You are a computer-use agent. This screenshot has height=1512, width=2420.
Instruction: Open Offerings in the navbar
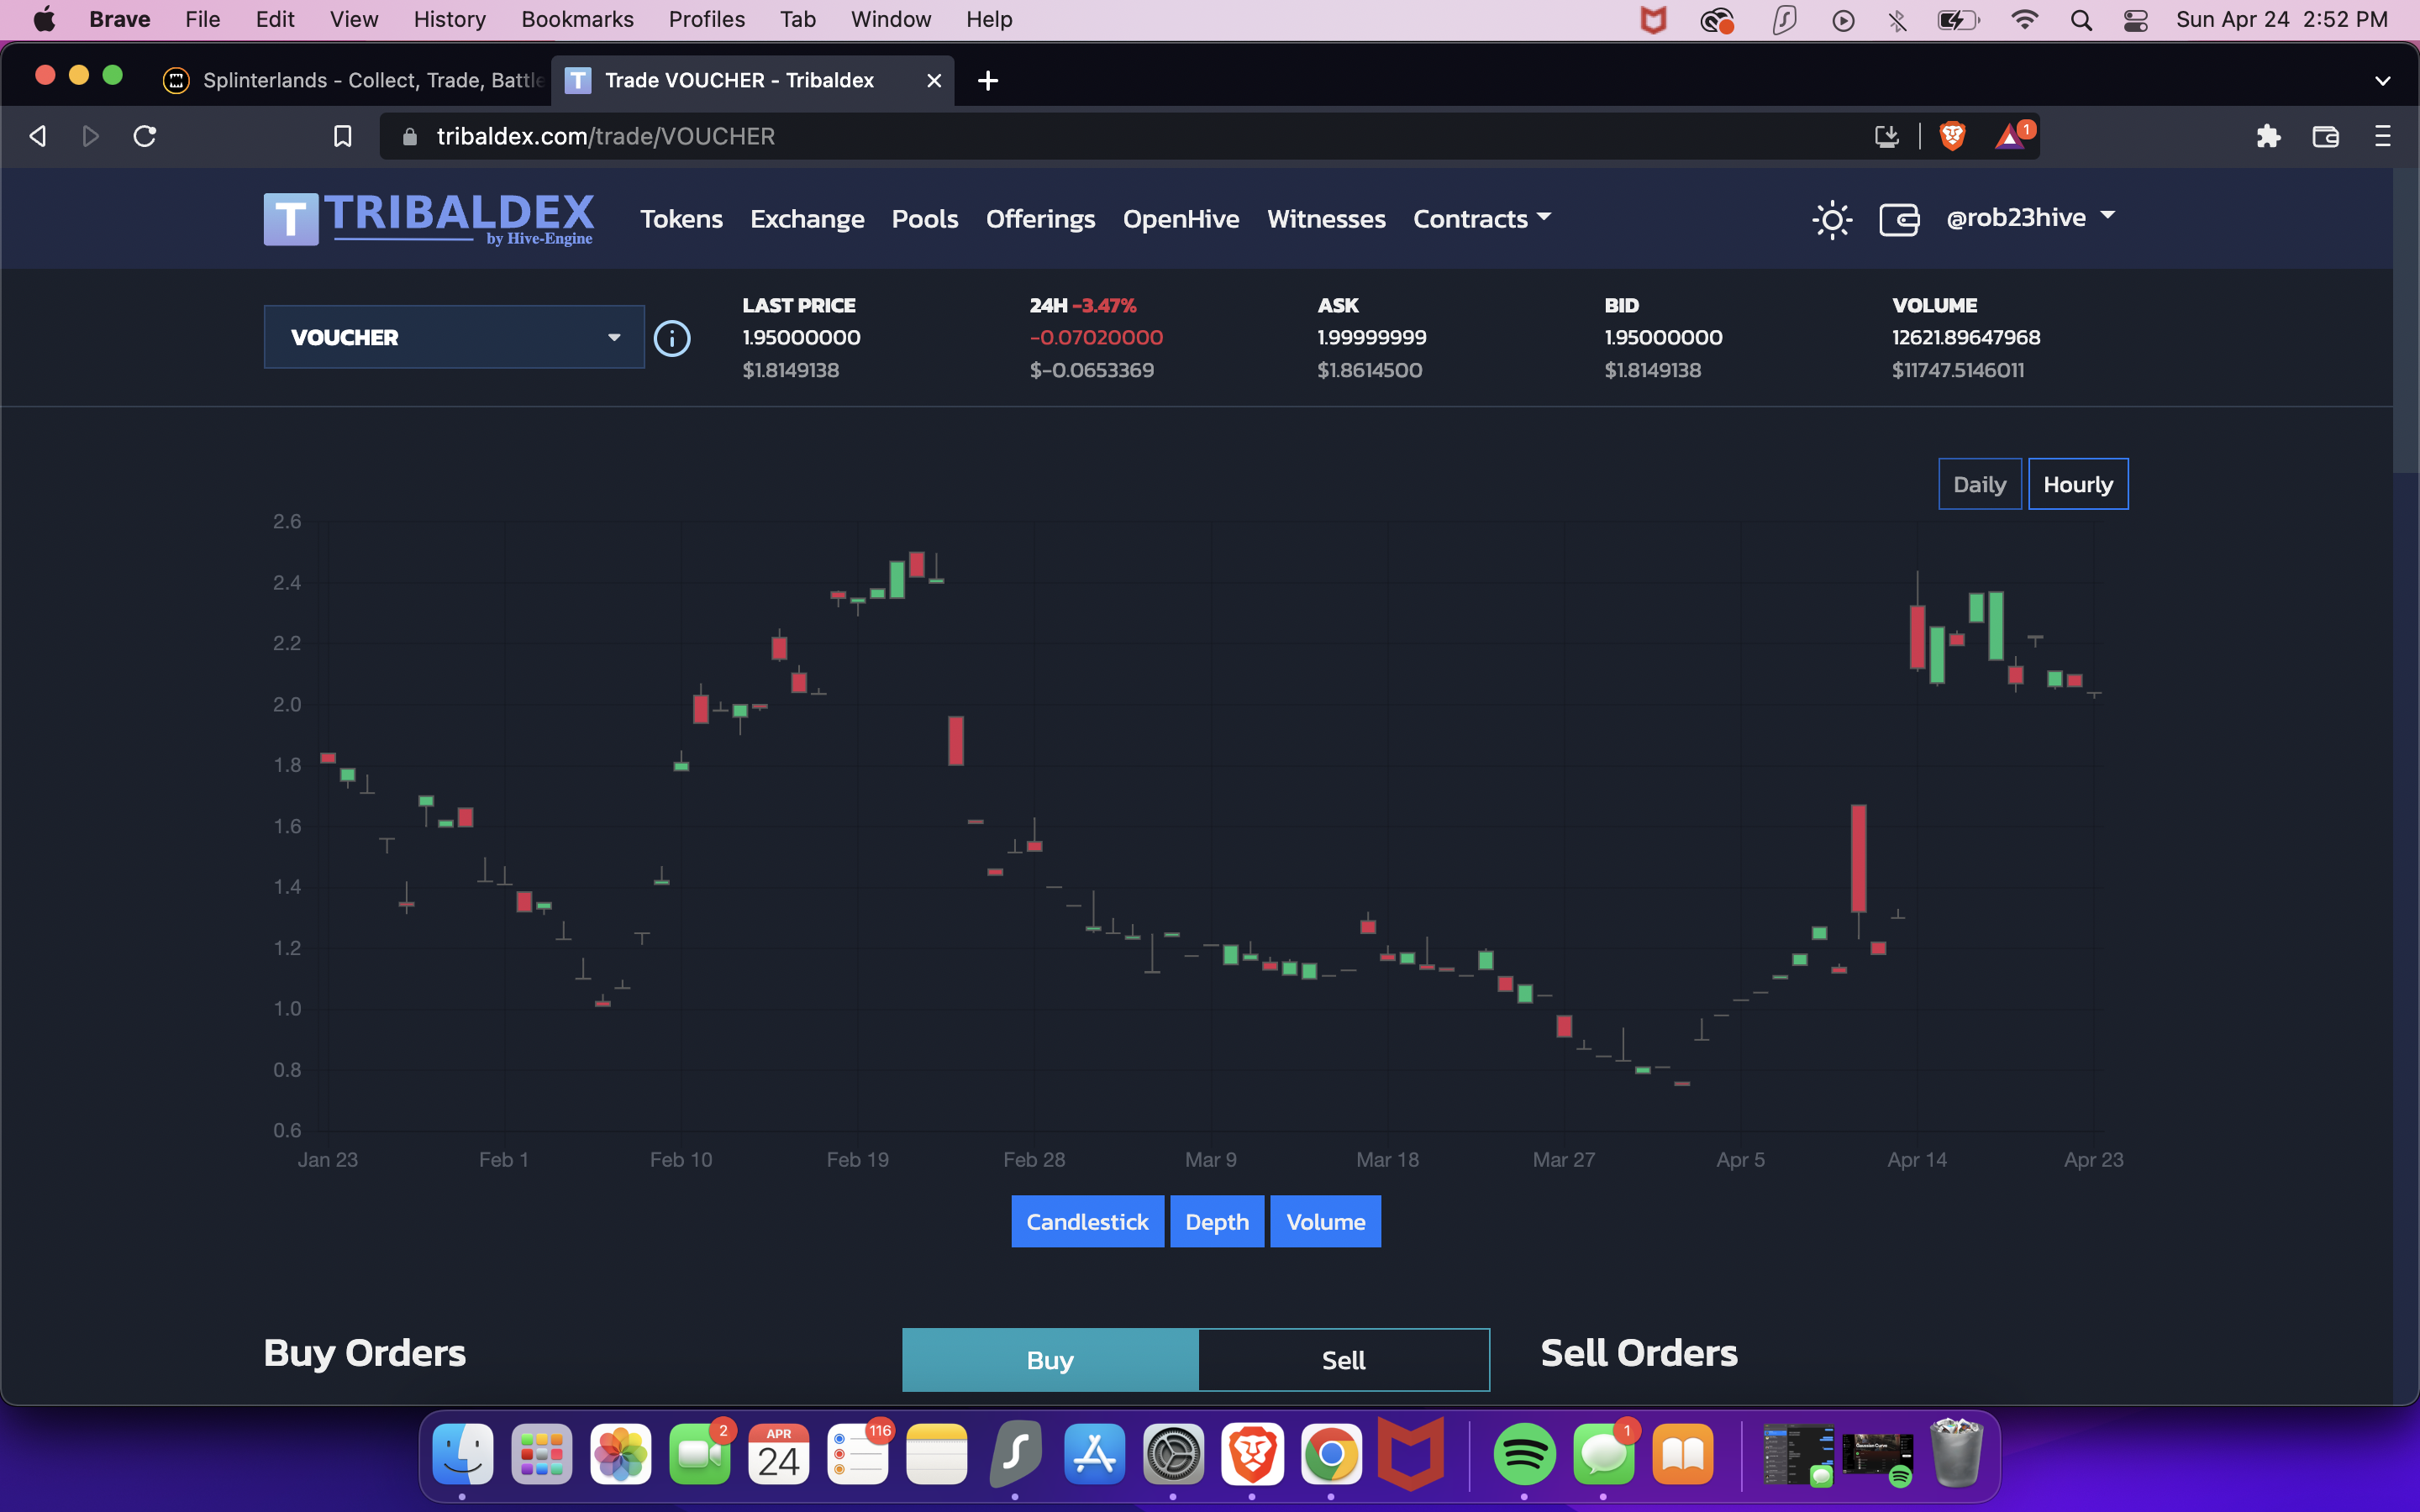[1040, 218]
